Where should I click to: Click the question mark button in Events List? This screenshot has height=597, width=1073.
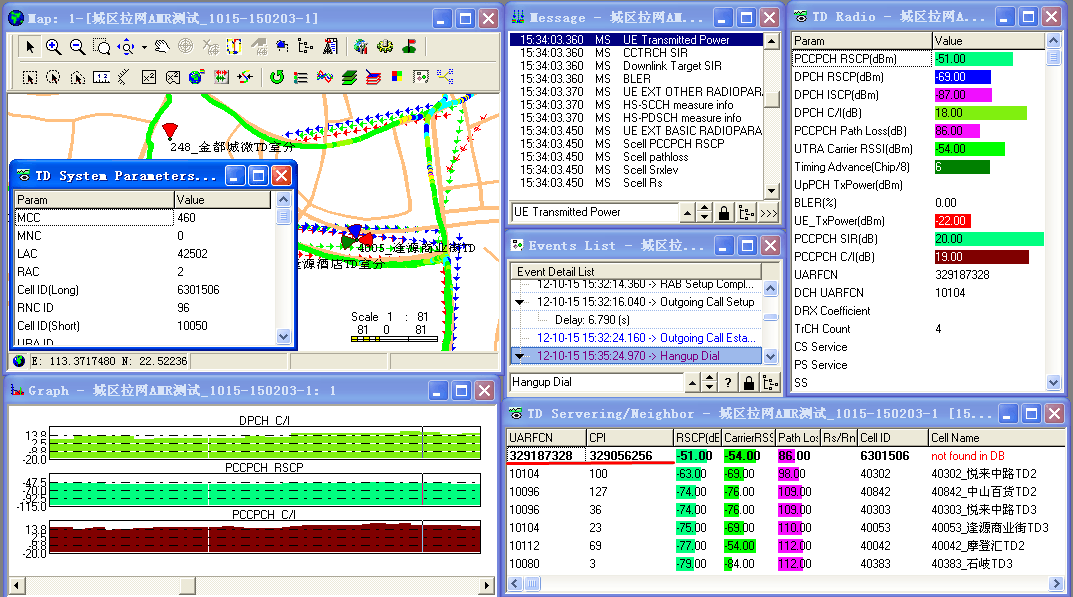[728, 383]
